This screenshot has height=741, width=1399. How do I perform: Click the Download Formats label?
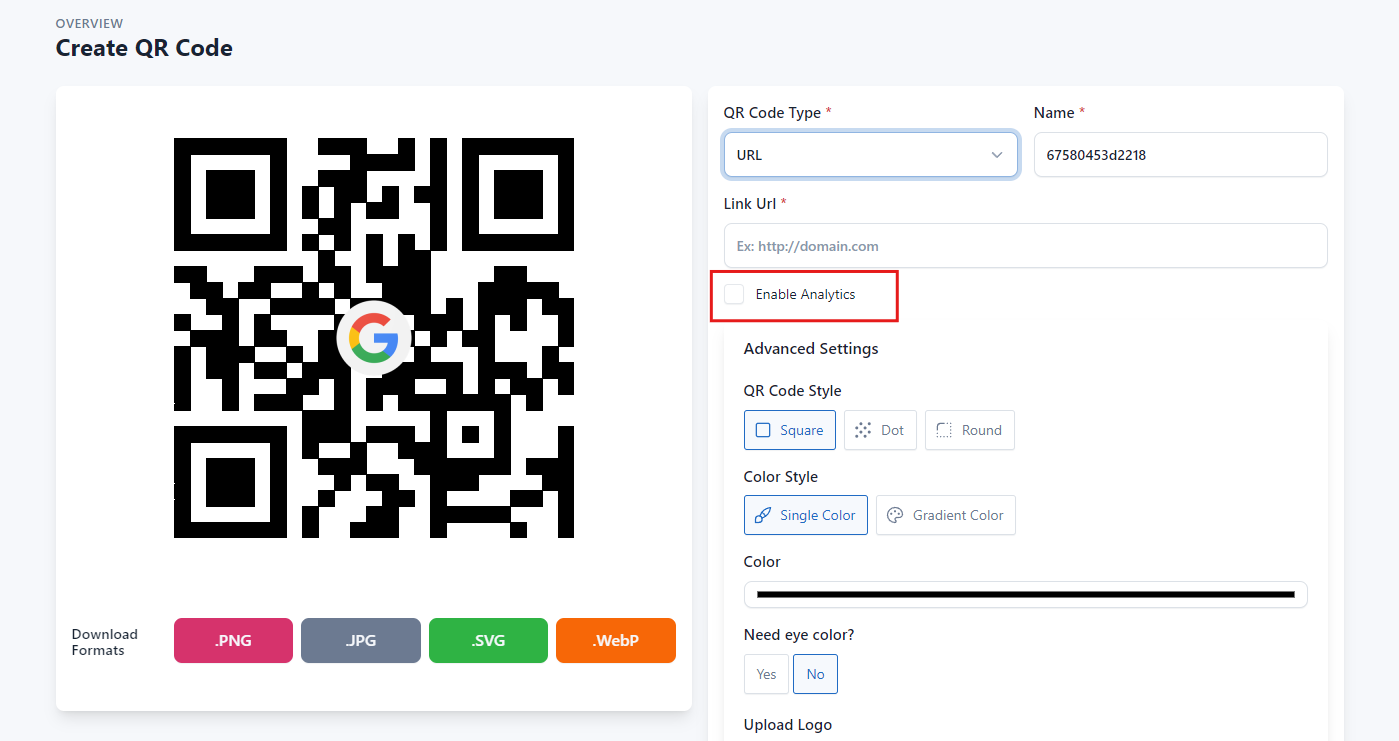(105, 642)
